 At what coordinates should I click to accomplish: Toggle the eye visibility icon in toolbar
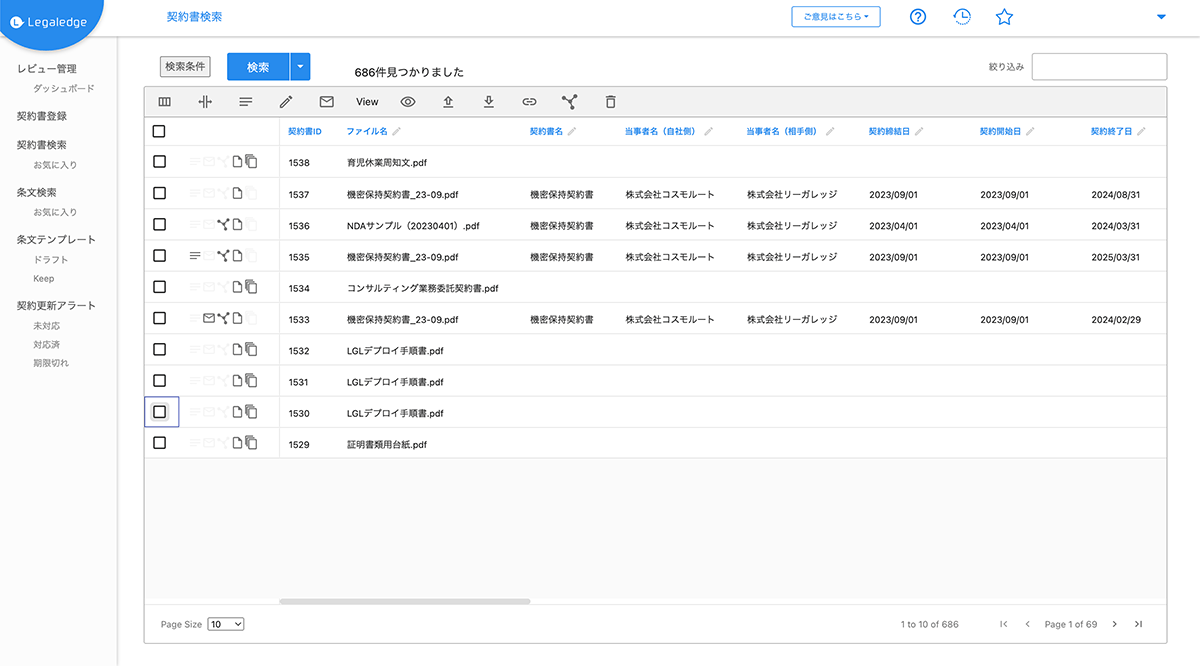pos(408,102)
